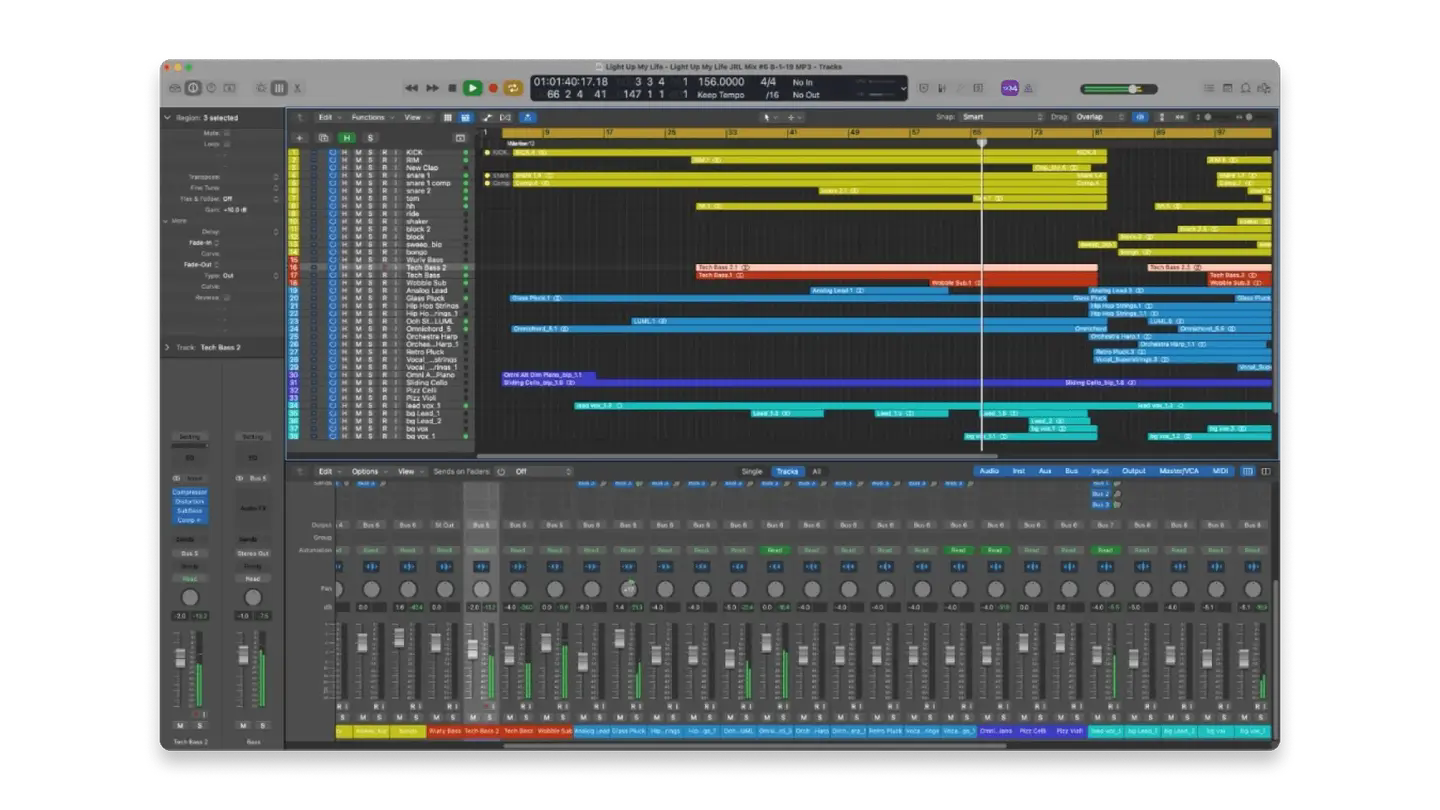This screenshot has width=1440, height=810.
Task: Check the Region Loop checkbox
Action: click(x=227, y=143)
